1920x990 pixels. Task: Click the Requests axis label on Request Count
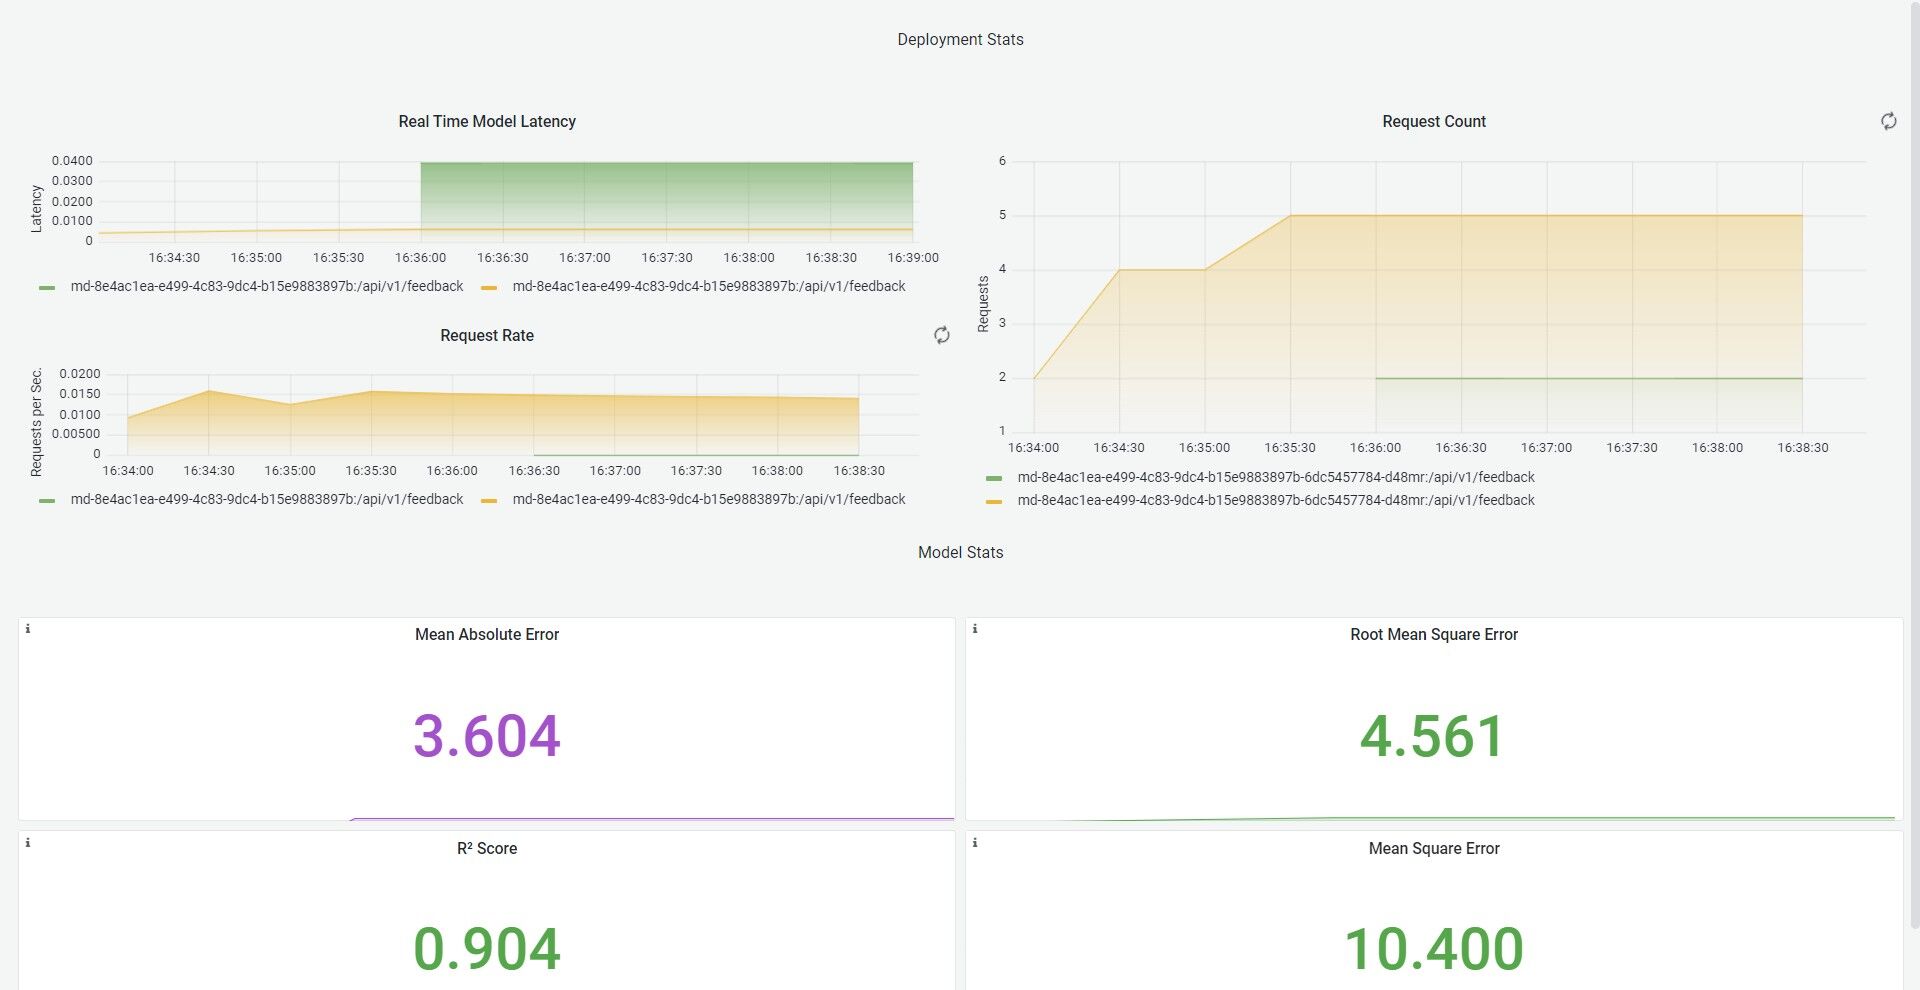pyautogui.click(x=983, y=304)
